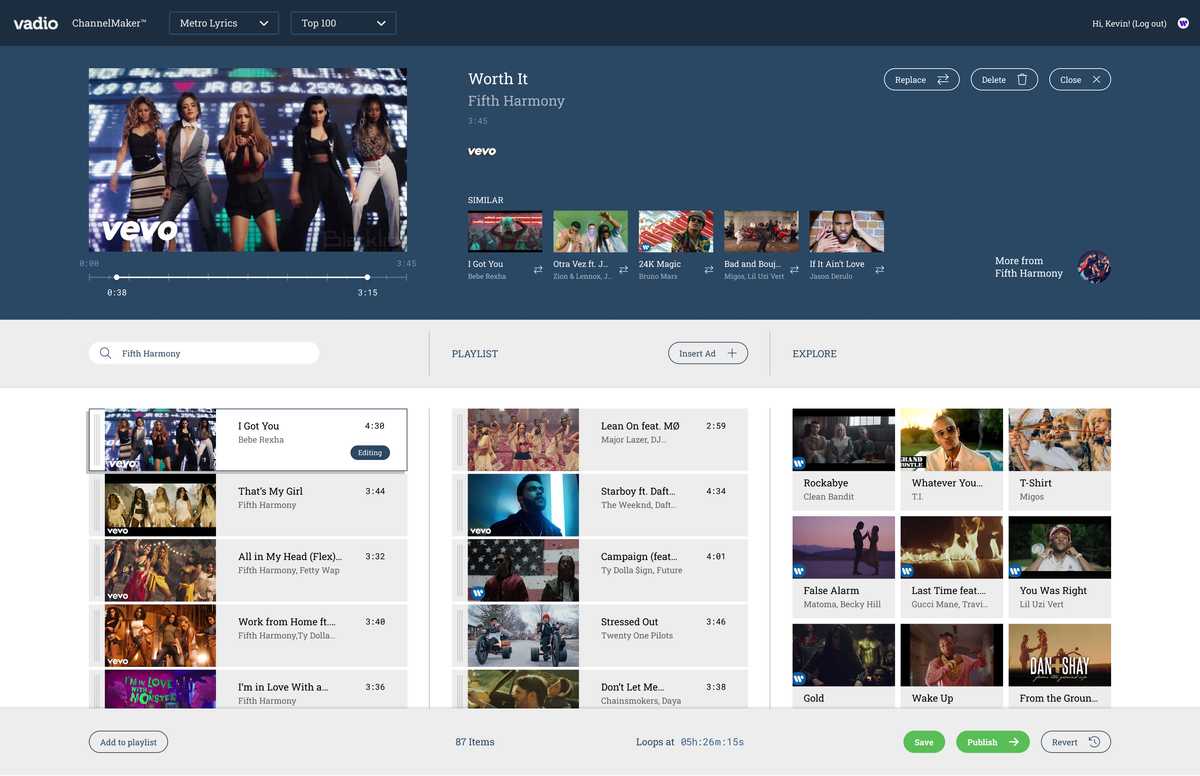
Task: Click the Whatever You Need explore thumbnail
Action: (x=952, y=439)
